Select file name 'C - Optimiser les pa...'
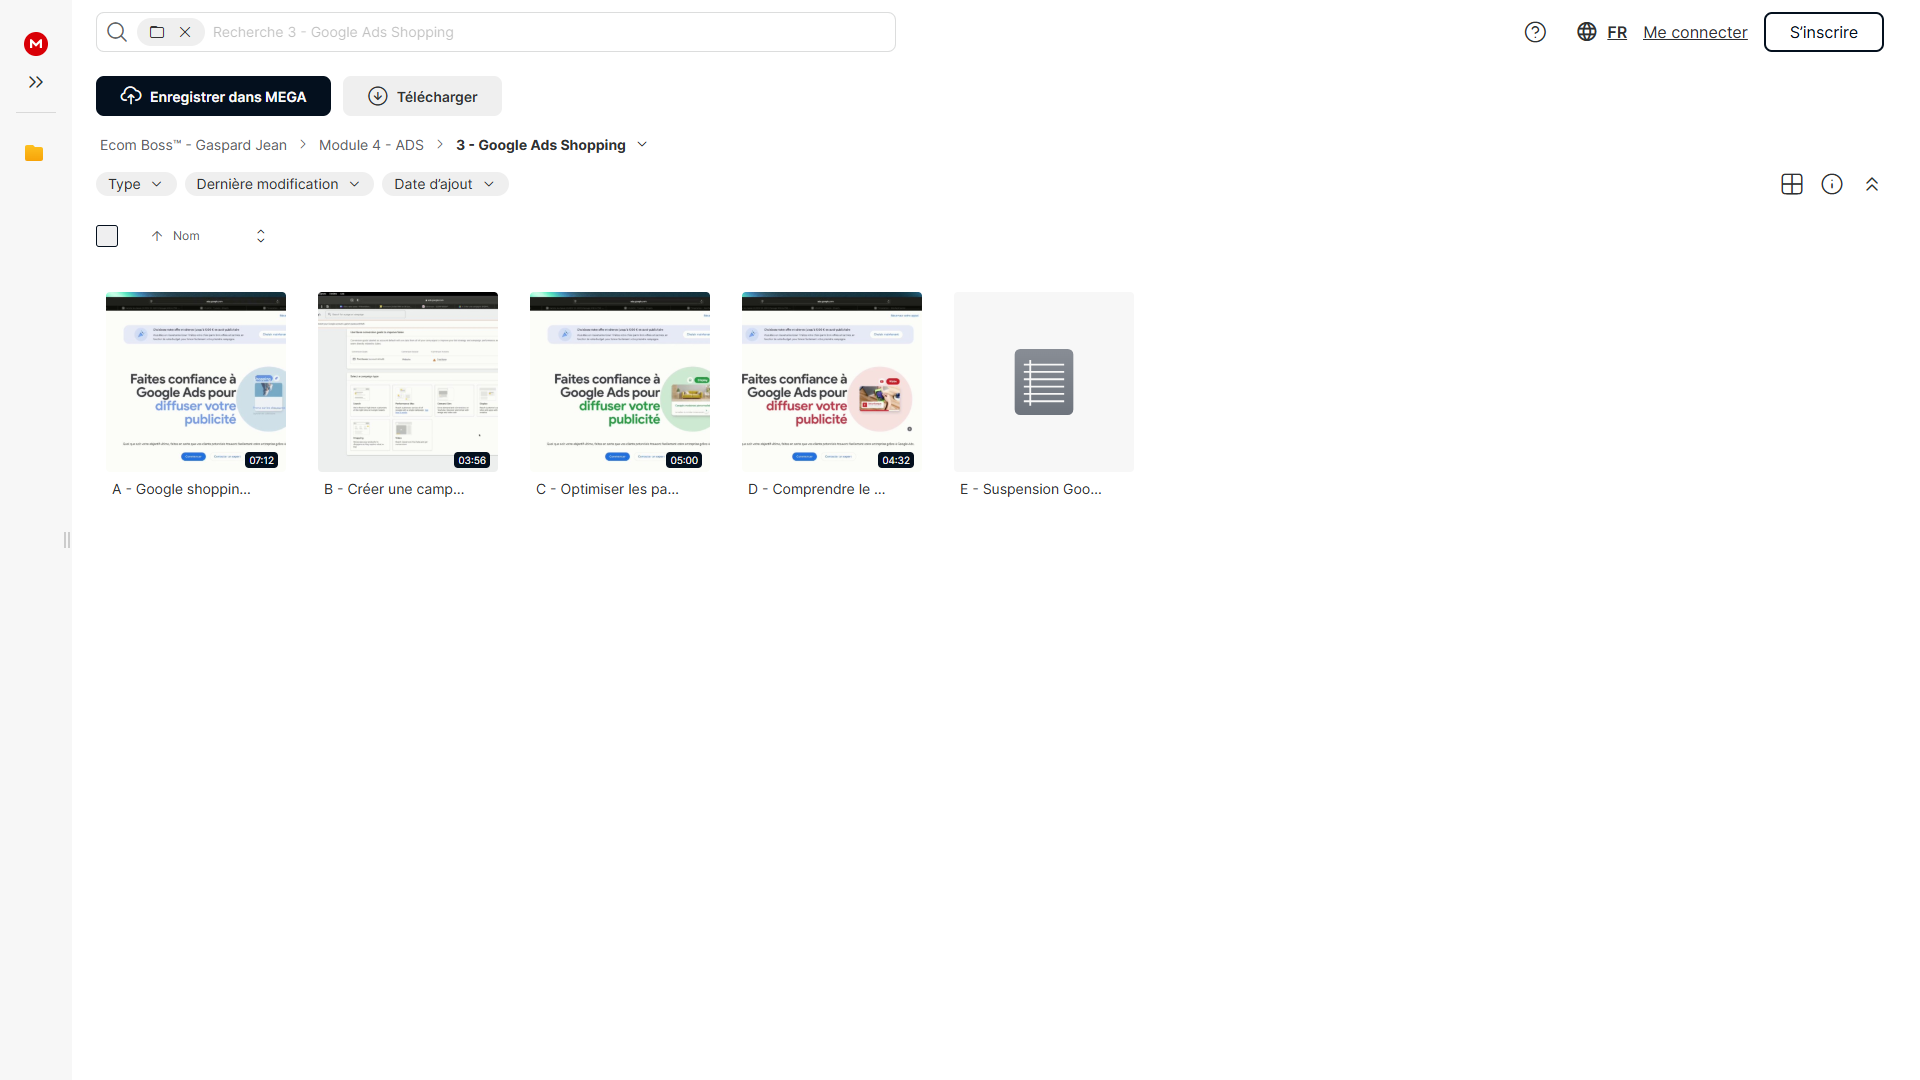Viewport: 1920px width, 1080px height. point(607,489)
